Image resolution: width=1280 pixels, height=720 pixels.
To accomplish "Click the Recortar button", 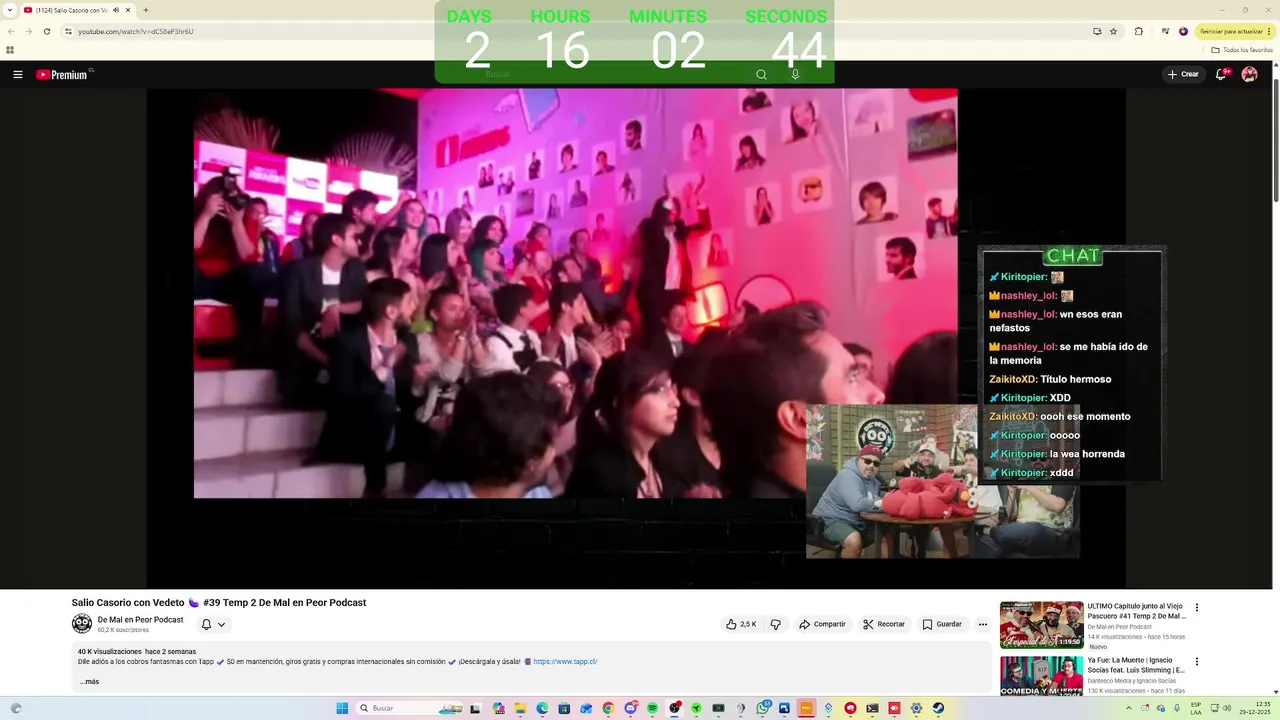I will [884, 624].
